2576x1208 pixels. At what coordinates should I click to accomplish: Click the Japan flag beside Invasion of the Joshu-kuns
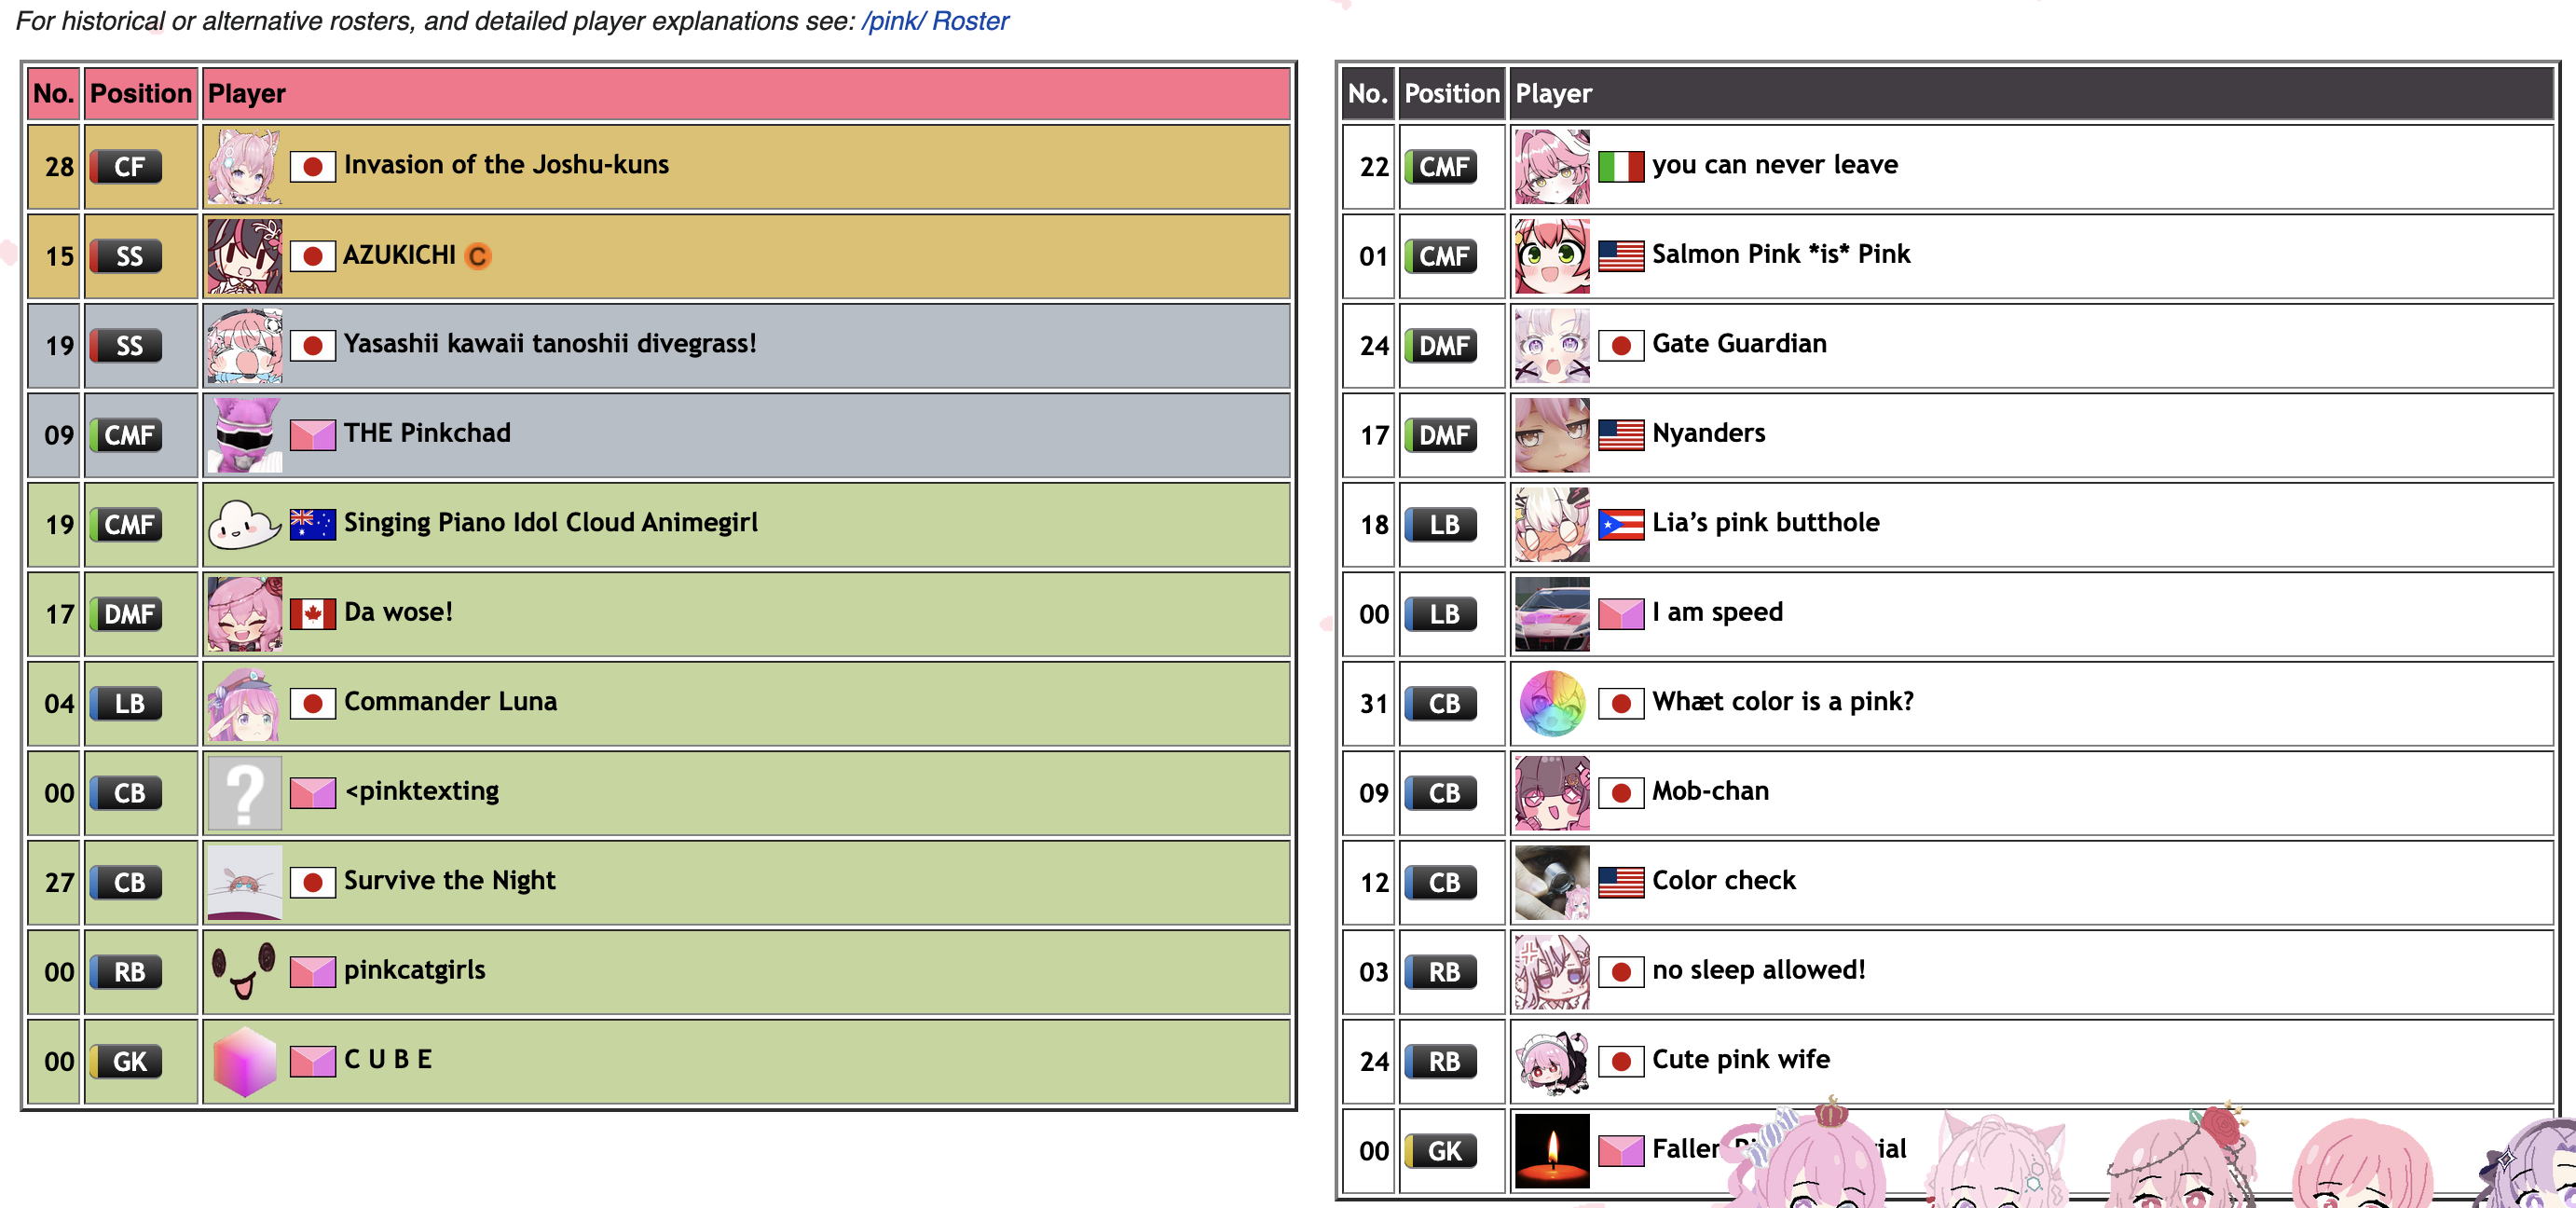coord(312,166)
